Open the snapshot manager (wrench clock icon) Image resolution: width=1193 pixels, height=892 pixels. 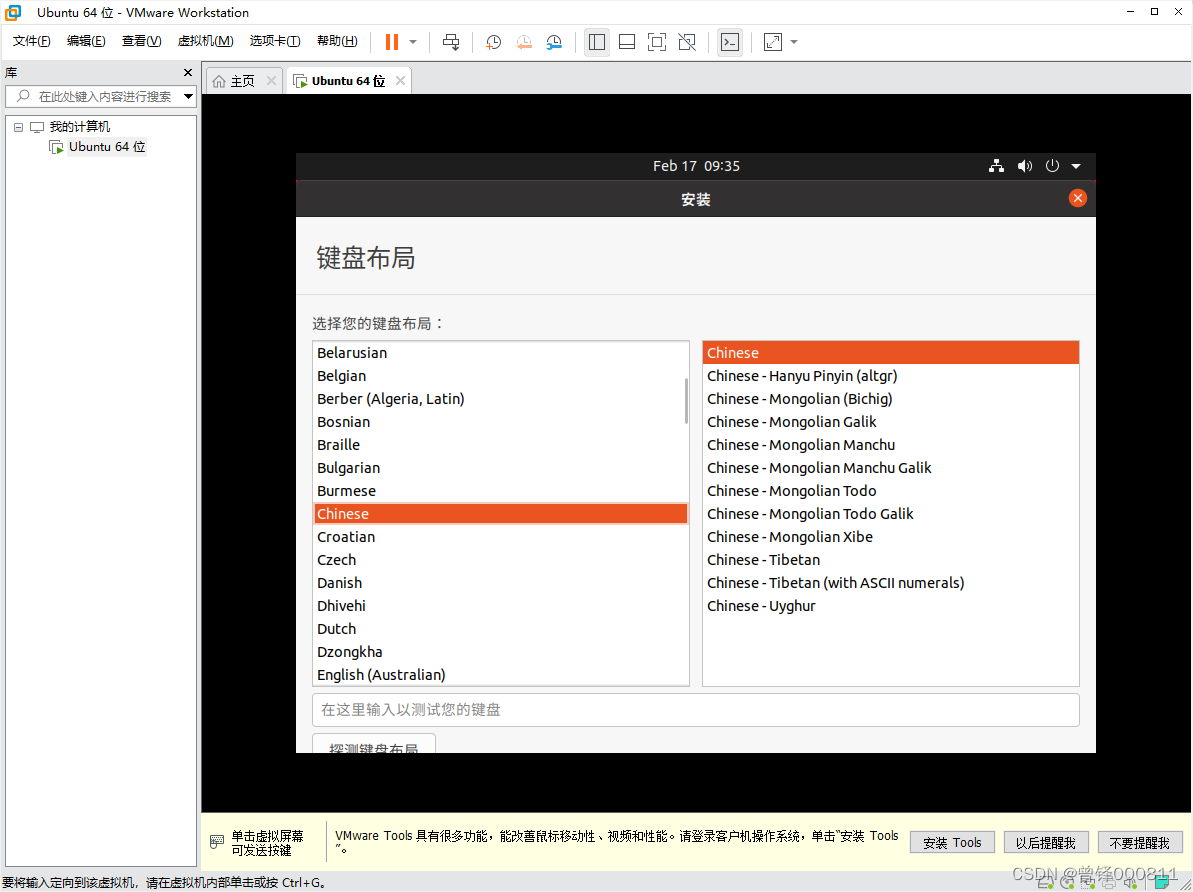click(555, 42)
